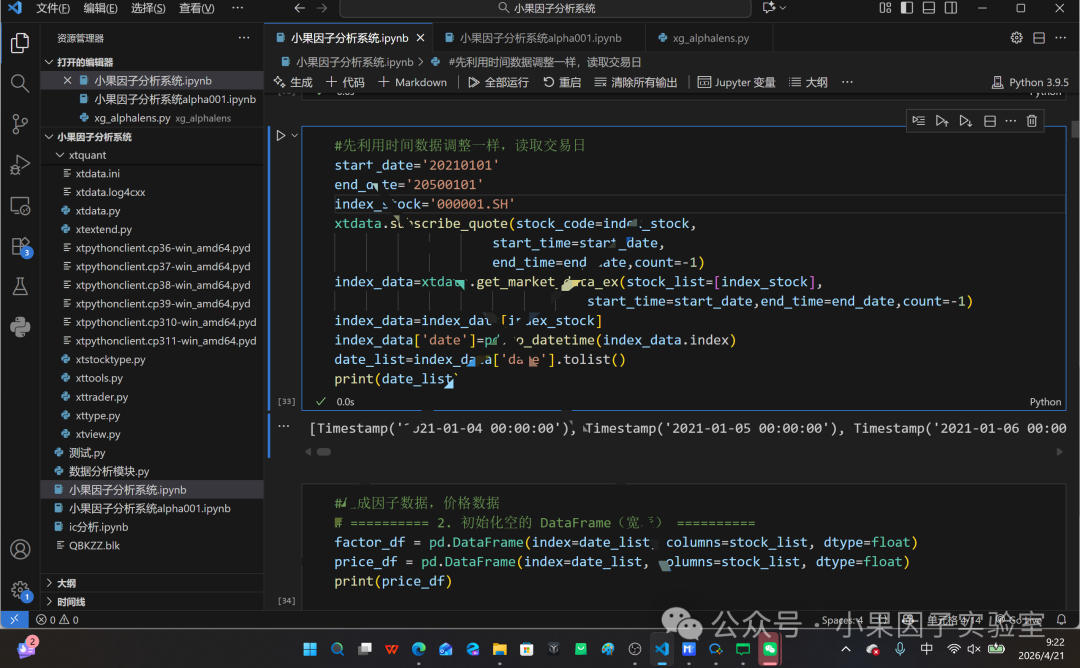This screenshot has height=668, width=1080.
Task: Click 全部运行 to run all cells
Action: pos(499,82)
